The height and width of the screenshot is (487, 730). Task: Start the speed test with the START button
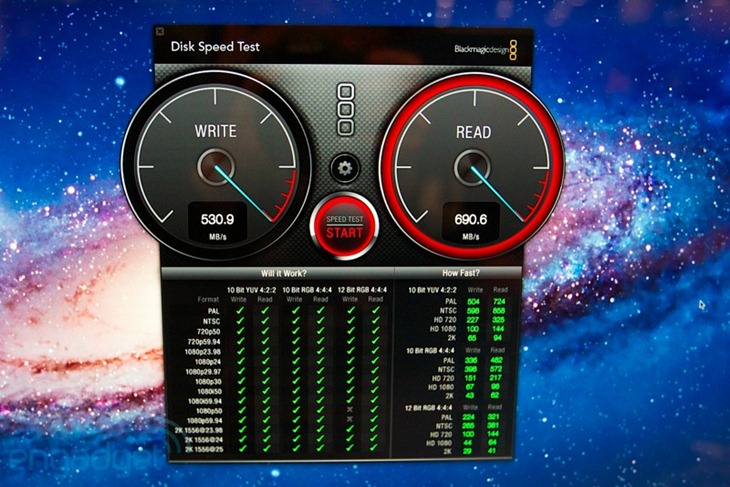345,227
